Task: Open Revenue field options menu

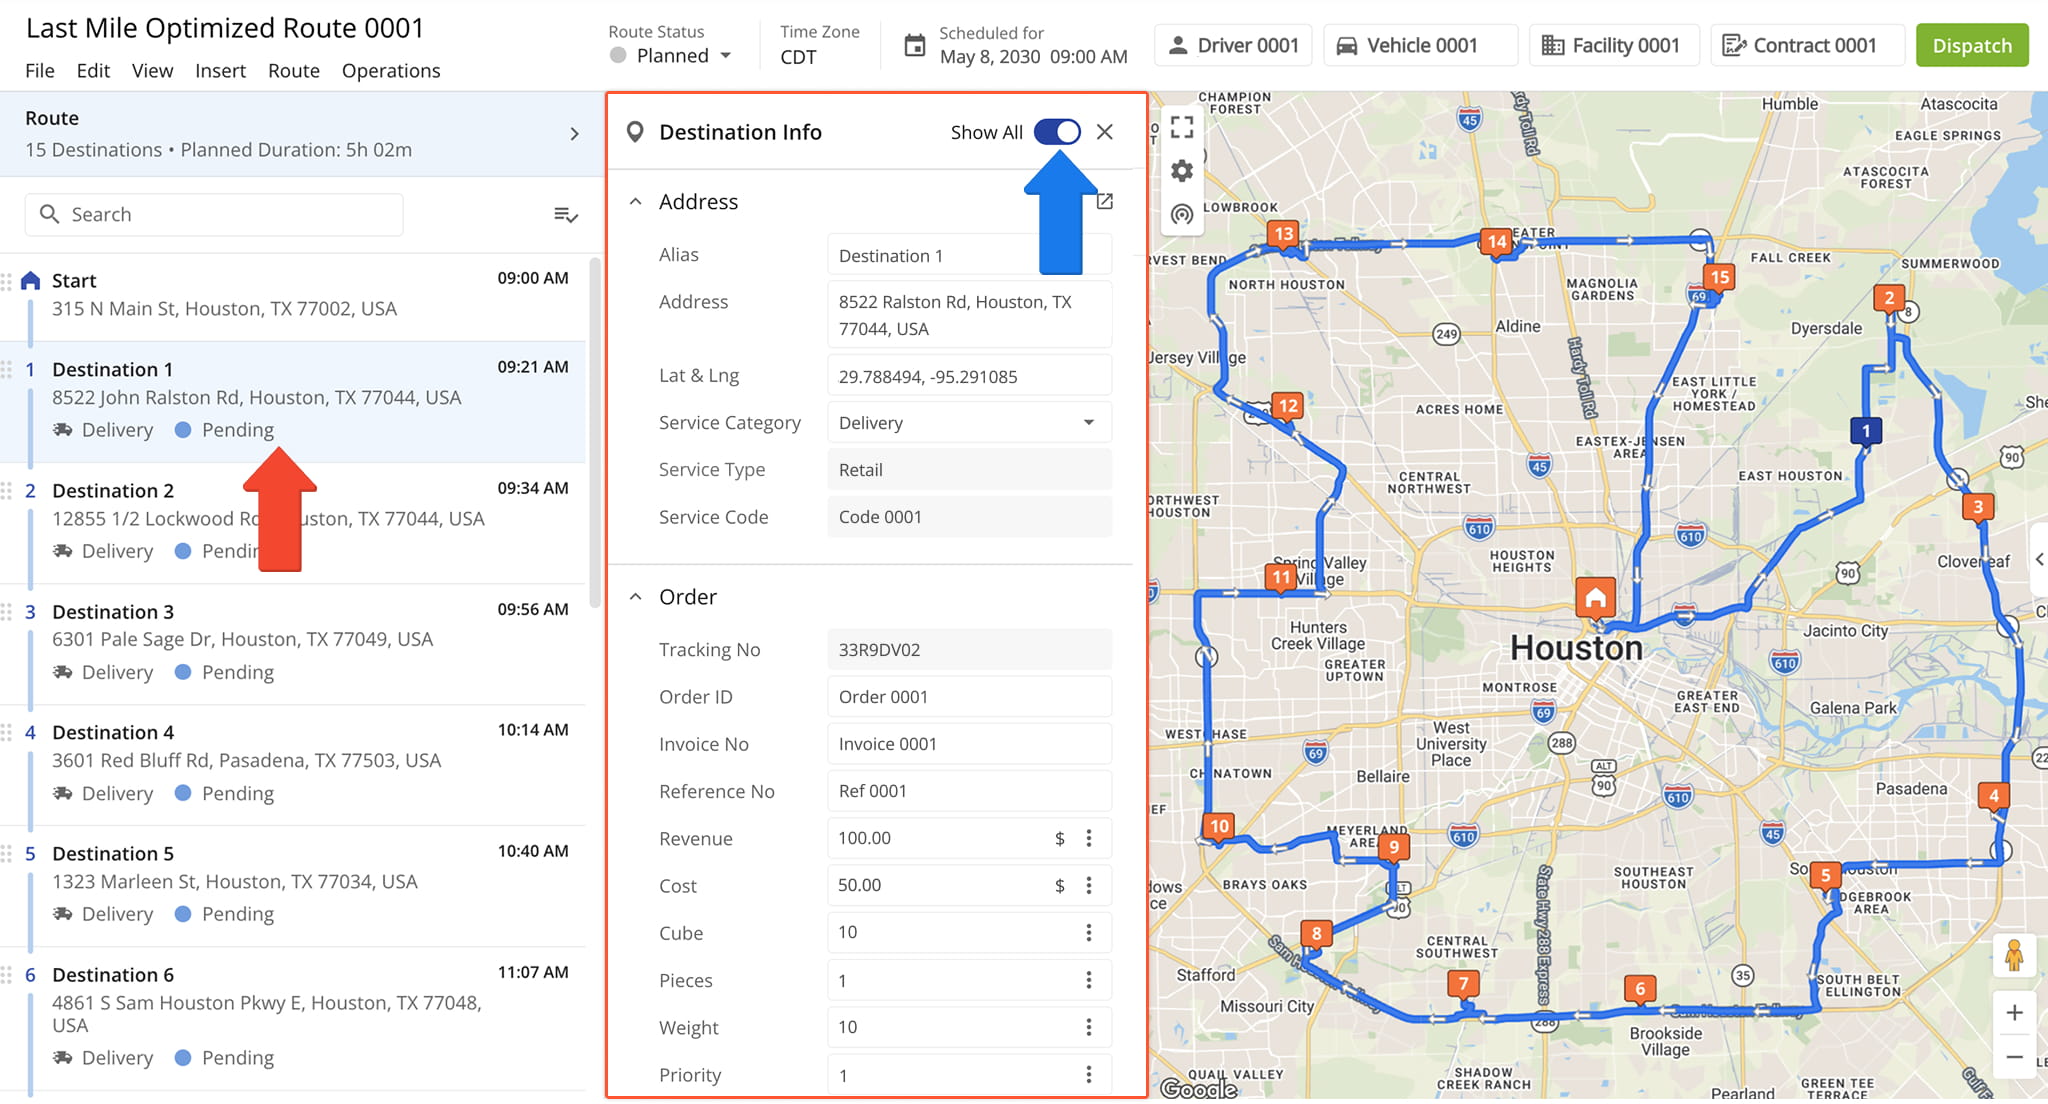Action: point(1089,838)
